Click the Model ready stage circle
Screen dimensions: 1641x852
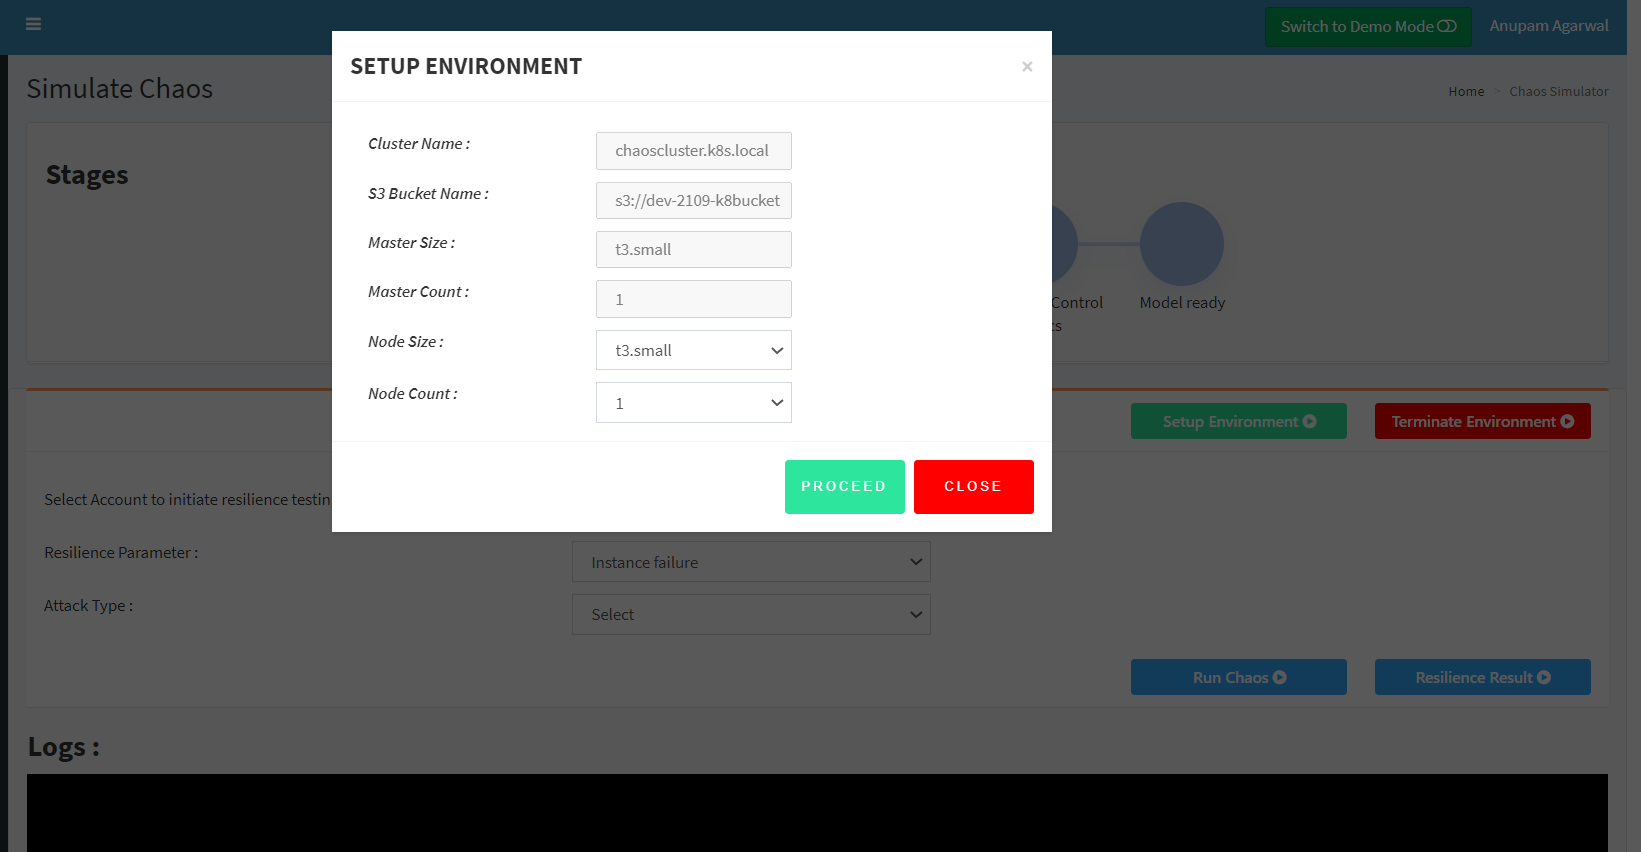[x=1182, y=244]
